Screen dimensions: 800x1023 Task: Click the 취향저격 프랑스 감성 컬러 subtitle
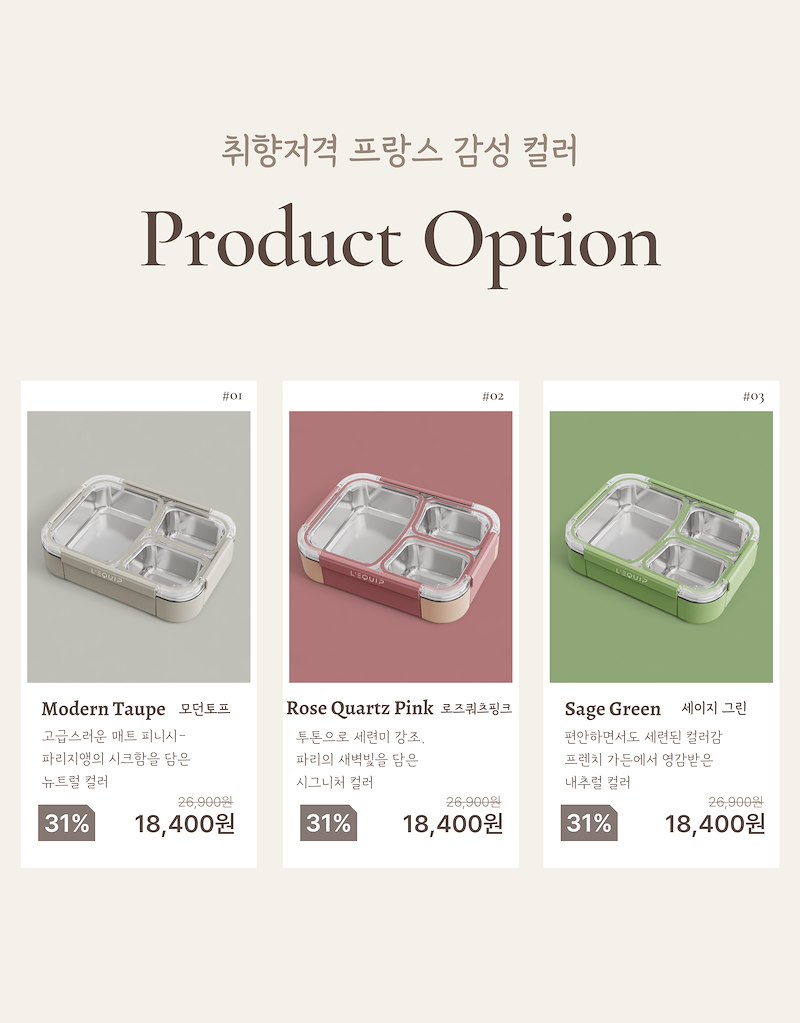pyautogui.click(x=400, y=150)
